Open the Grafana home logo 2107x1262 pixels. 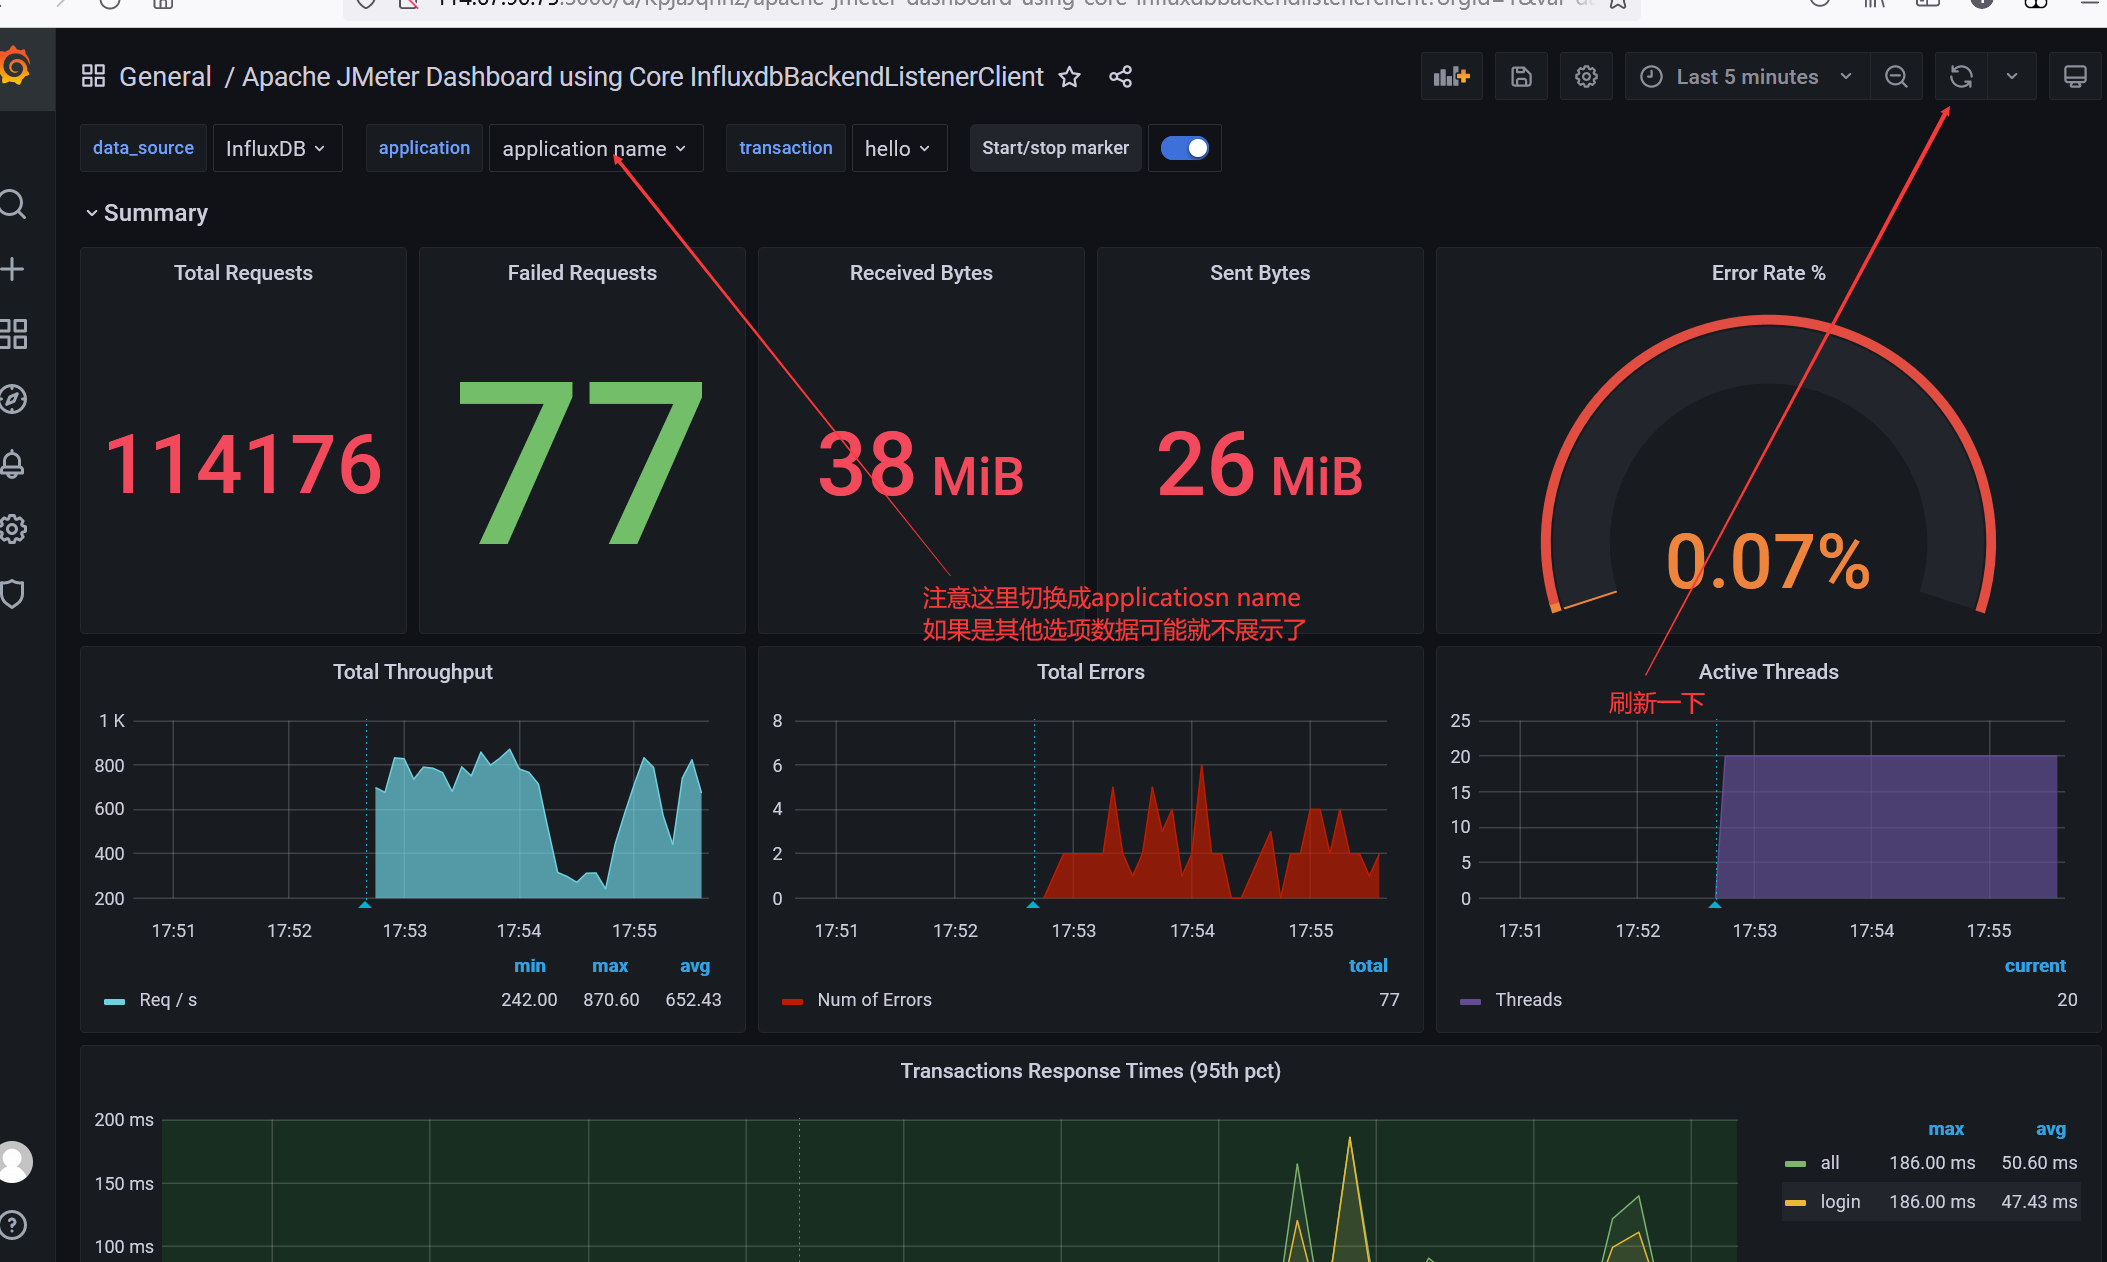14,68
